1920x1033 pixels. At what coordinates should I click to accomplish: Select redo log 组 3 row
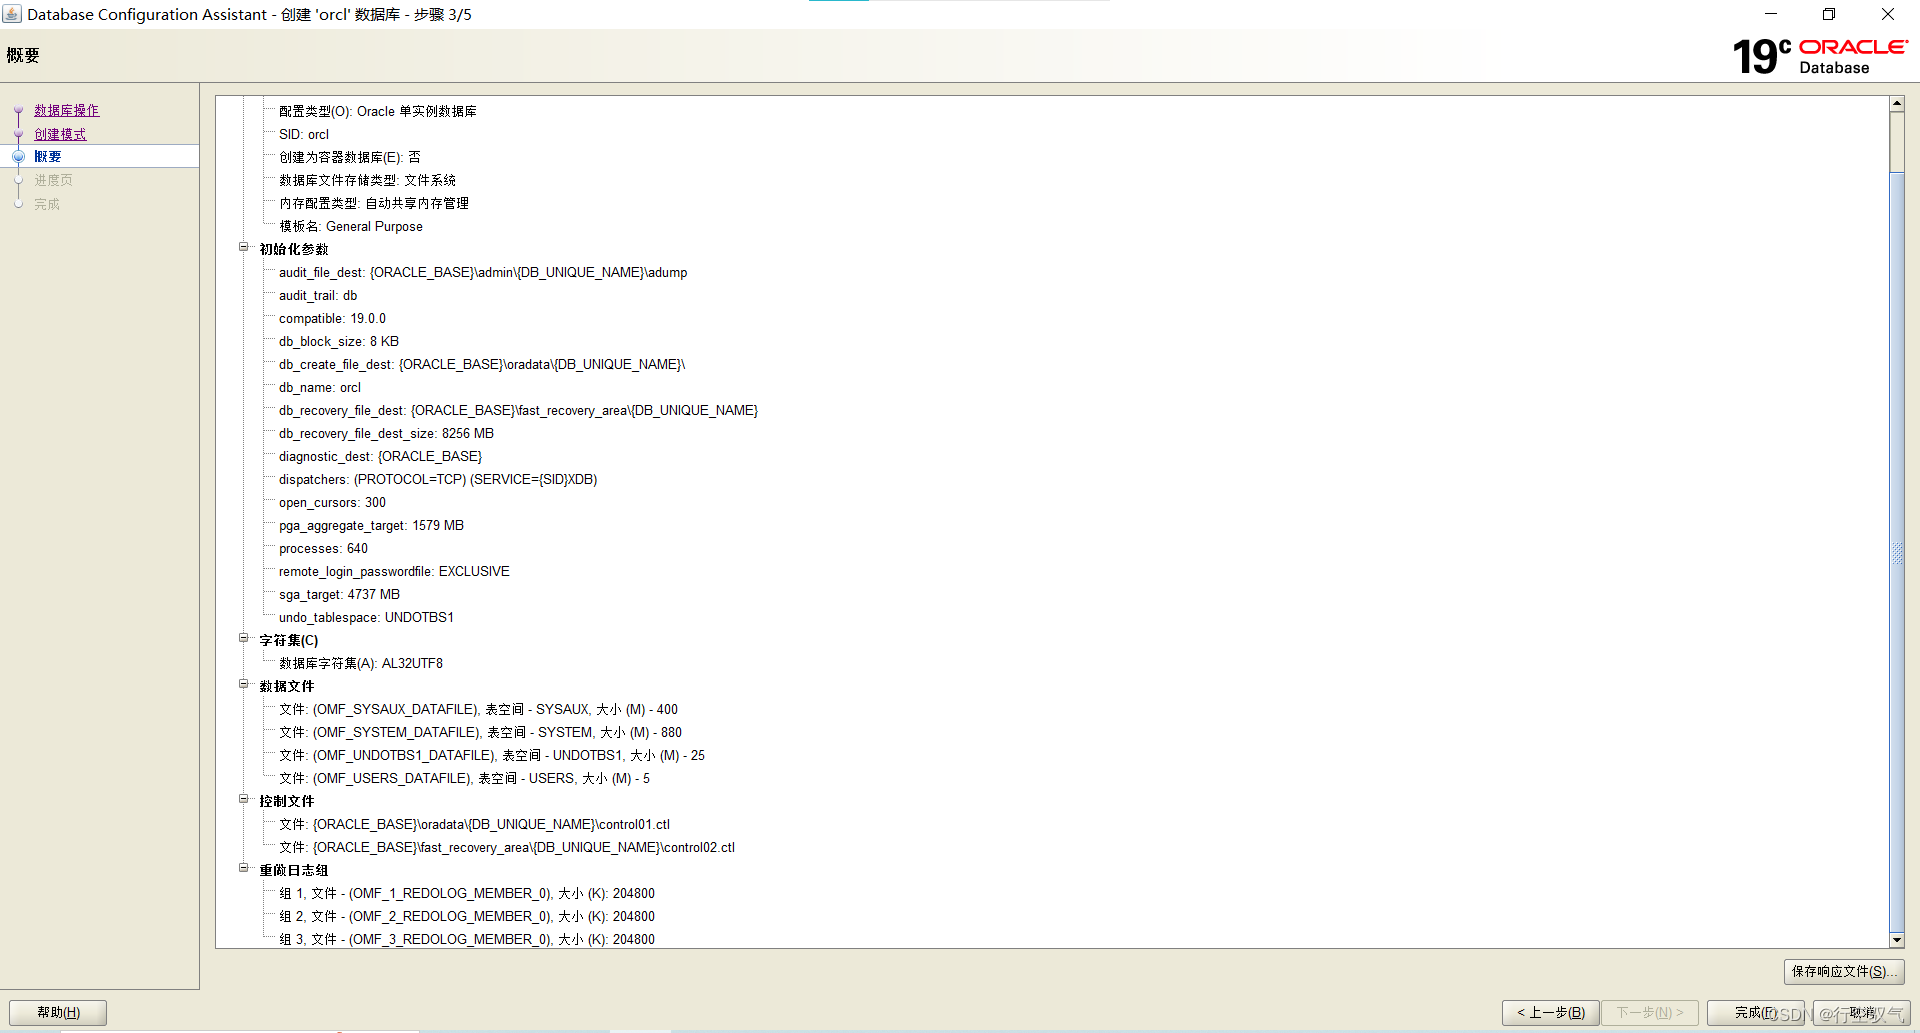point(467,939)
